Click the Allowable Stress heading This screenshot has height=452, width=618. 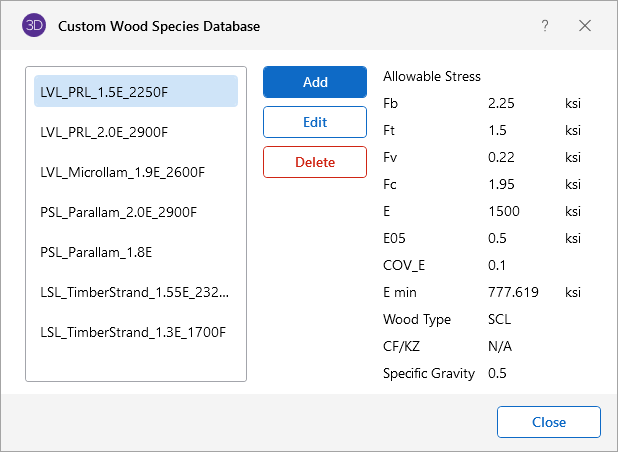tap(431, 76)
